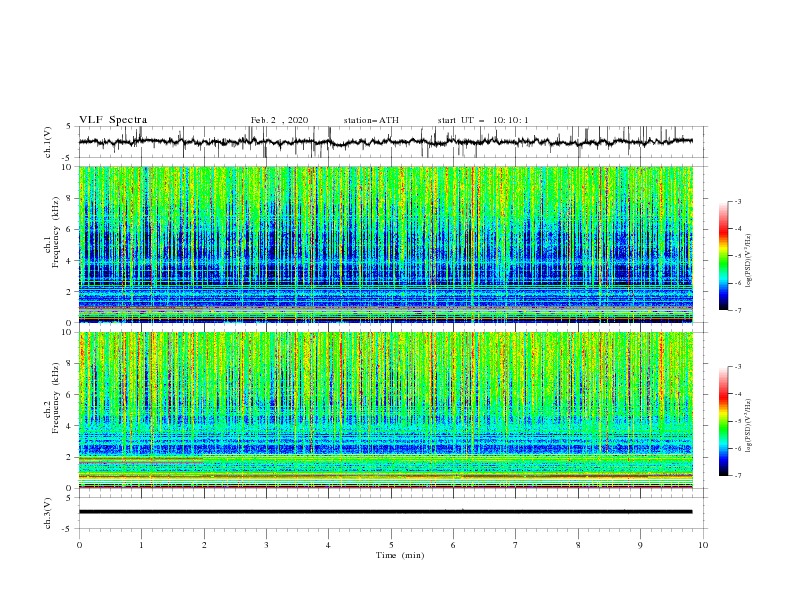Click time axis tick label '8'
This screenshot has width=792, height=612.
pyautogui.click(x=578, y=545)
